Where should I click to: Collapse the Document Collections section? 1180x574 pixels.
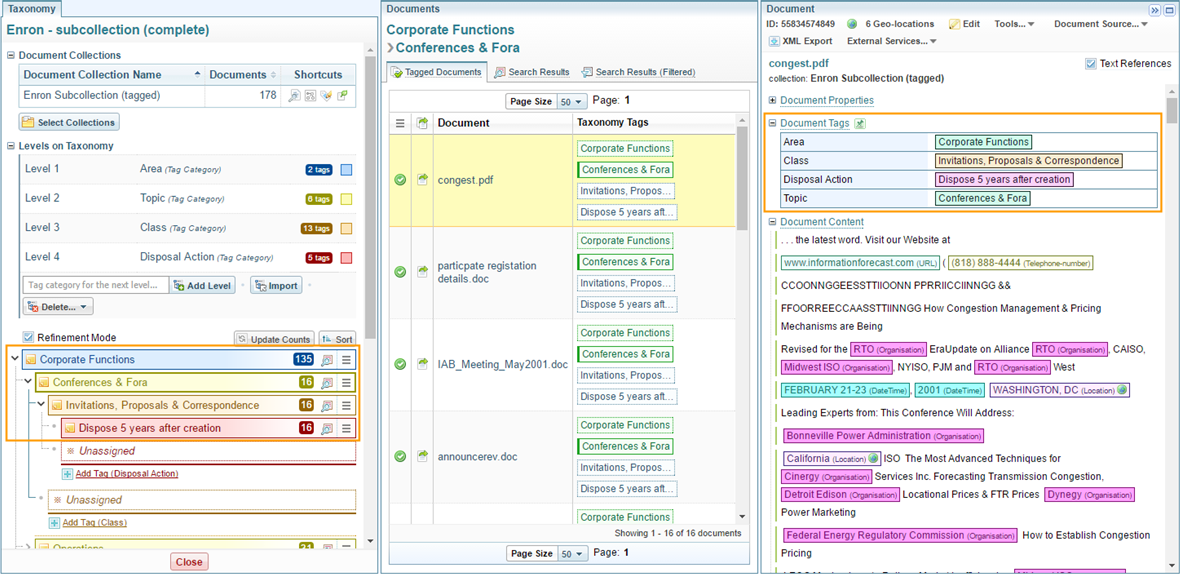coord(11,56)
